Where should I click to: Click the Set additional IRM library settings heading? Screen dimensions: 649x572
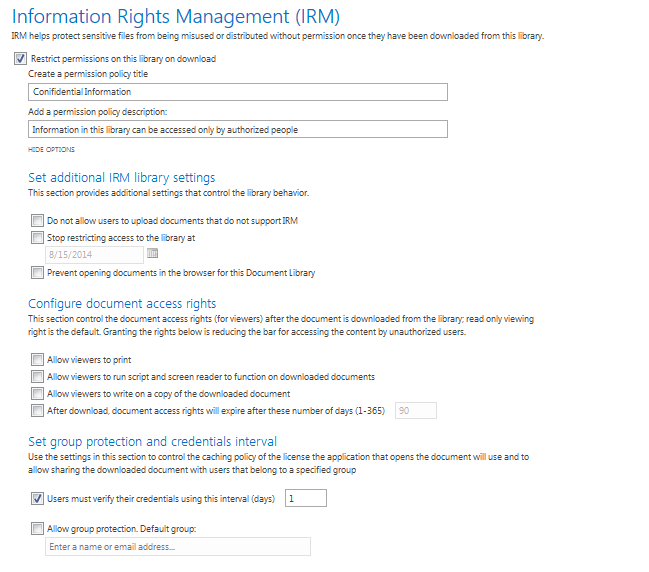[122, 178]
